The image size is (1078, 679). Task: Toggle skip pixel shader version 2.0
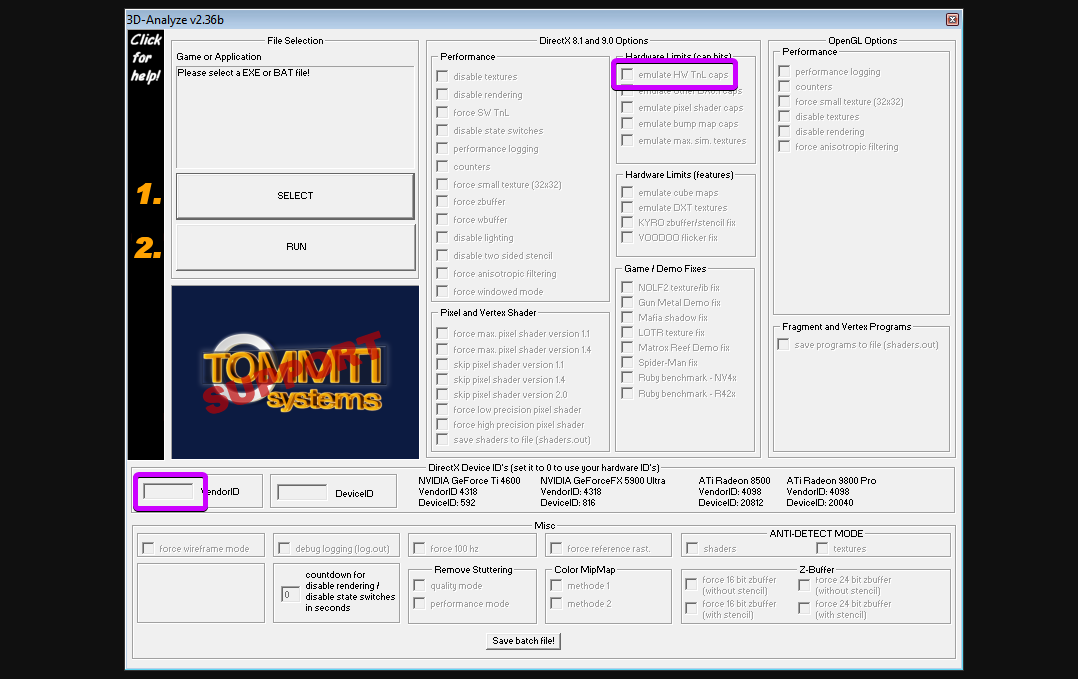pyautogui.click(x=442, y=394)
